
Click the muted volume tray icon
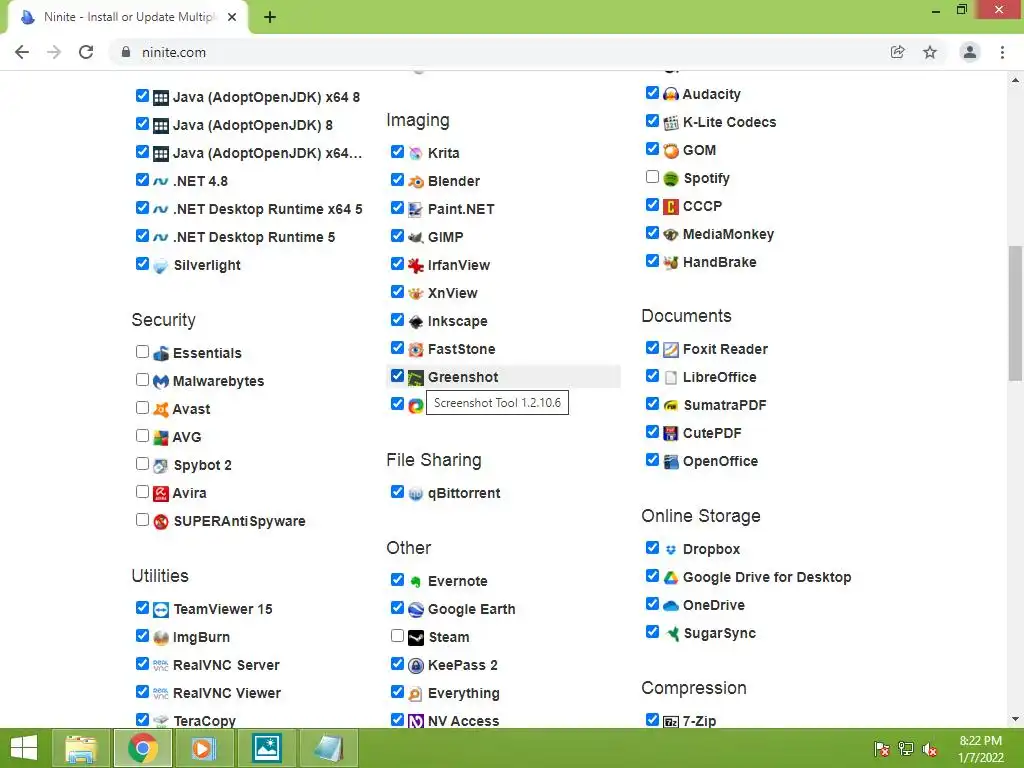930,749
